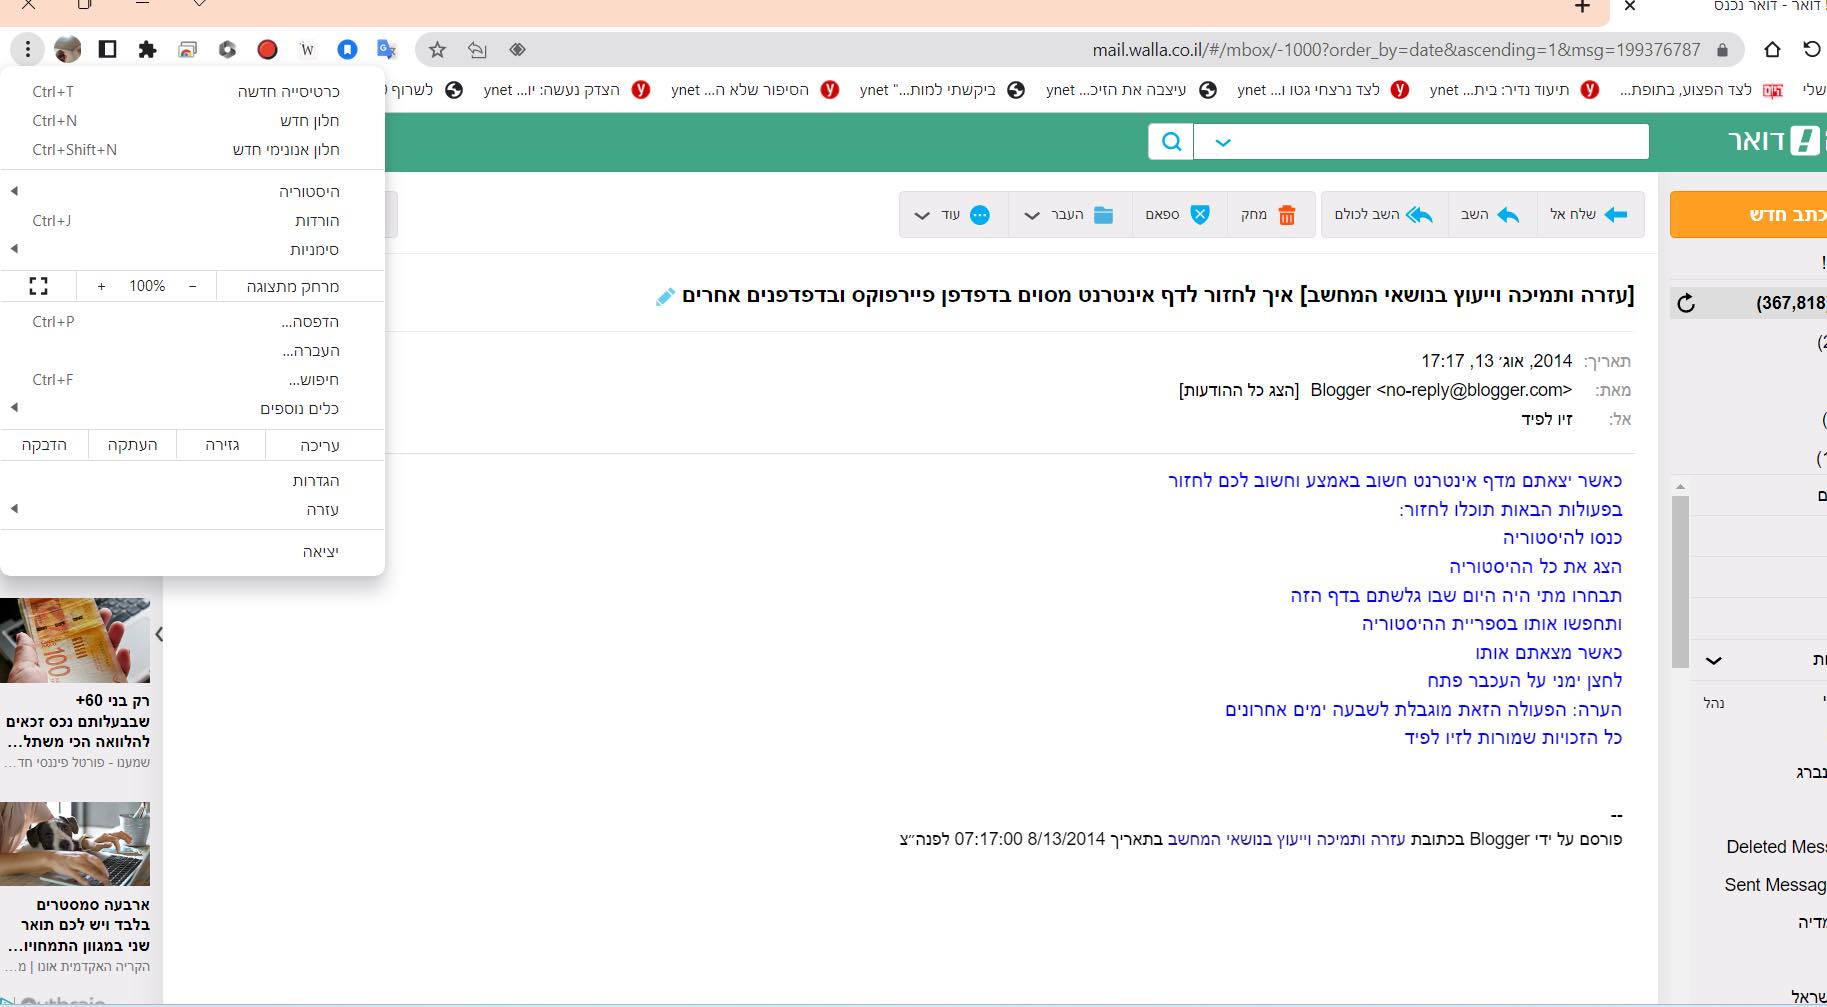The width and height of the screenshot is (1827, 1007).
Task: Click the mail search input field
Action: [x=1440, y=142]
